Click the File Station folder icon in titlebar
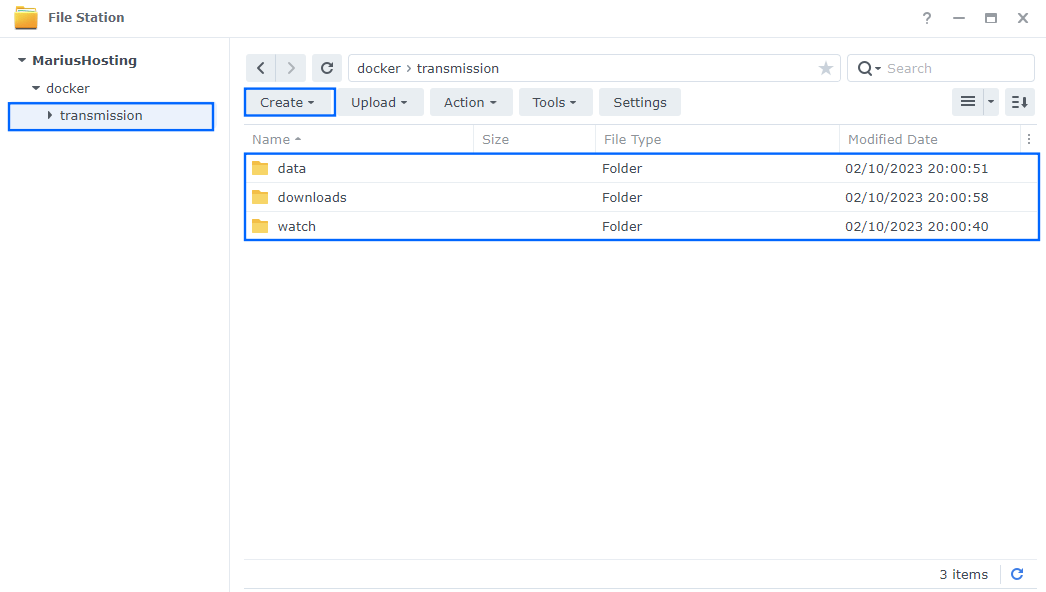 pos(28,17)
